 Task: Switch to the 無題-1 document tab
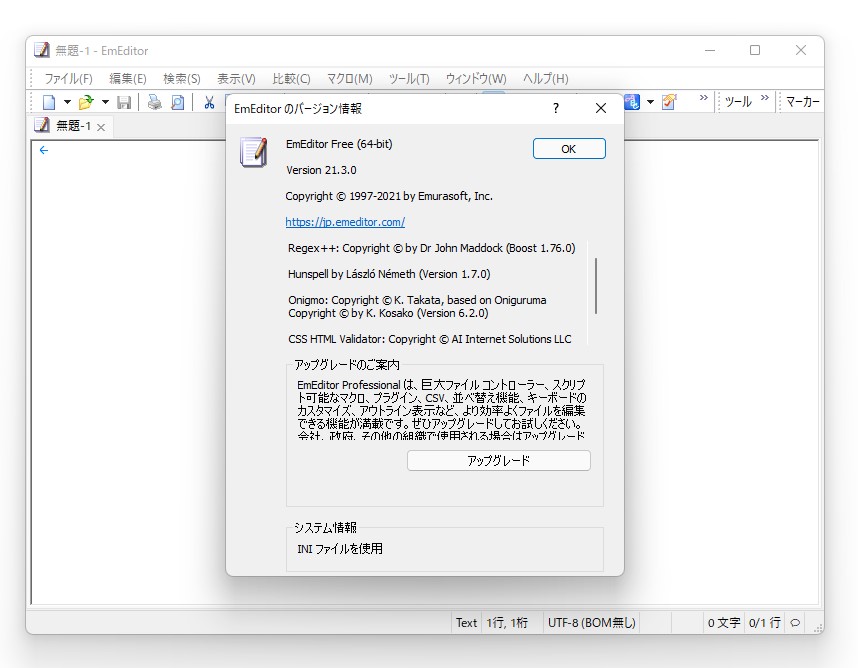click(73, 126)
